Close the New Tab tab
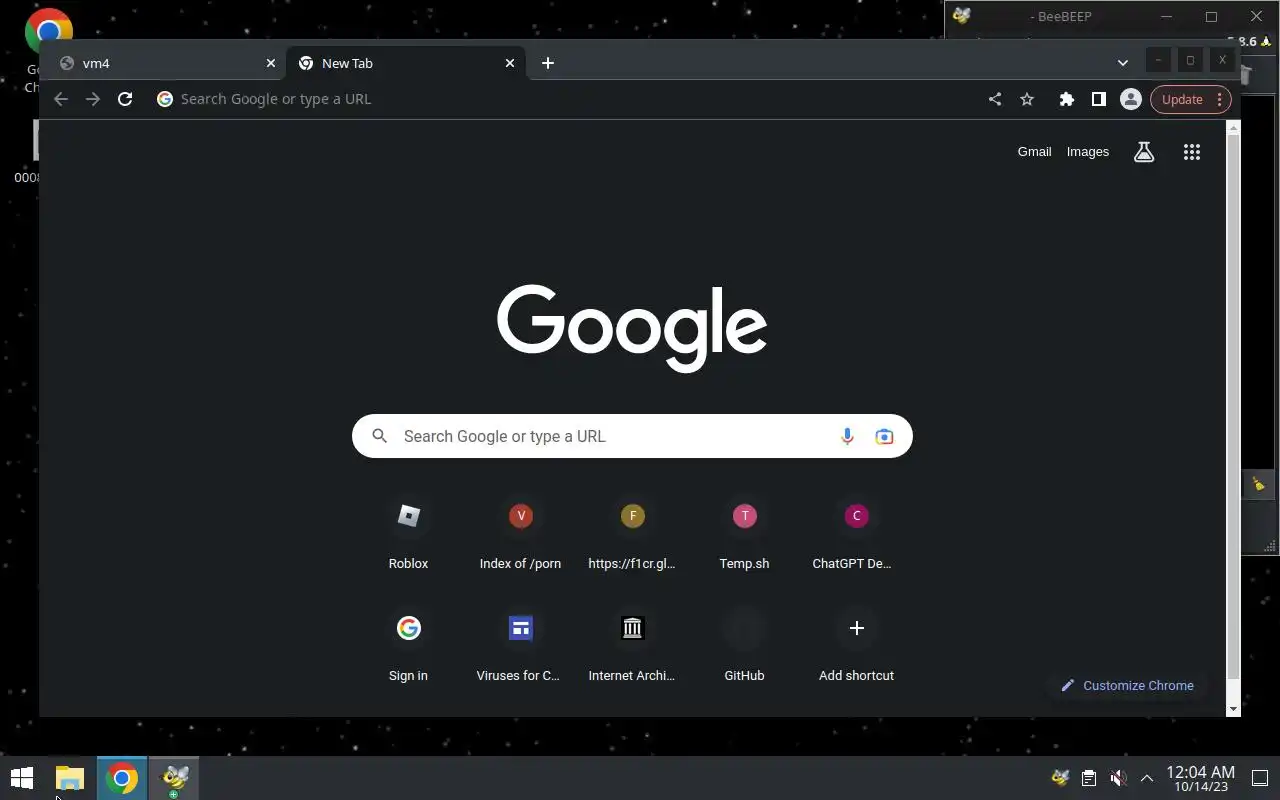Viewport: 1280px width, 800px height. [x=510, y=63]
